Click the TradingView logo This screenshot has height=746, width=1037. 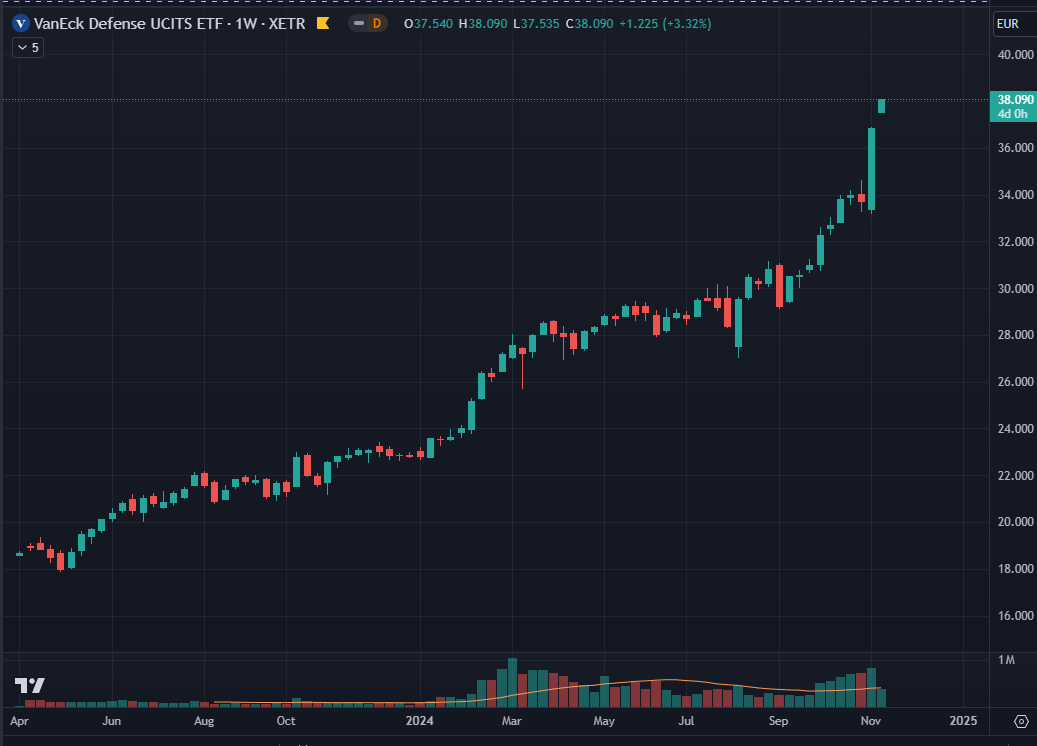[30, 685]
